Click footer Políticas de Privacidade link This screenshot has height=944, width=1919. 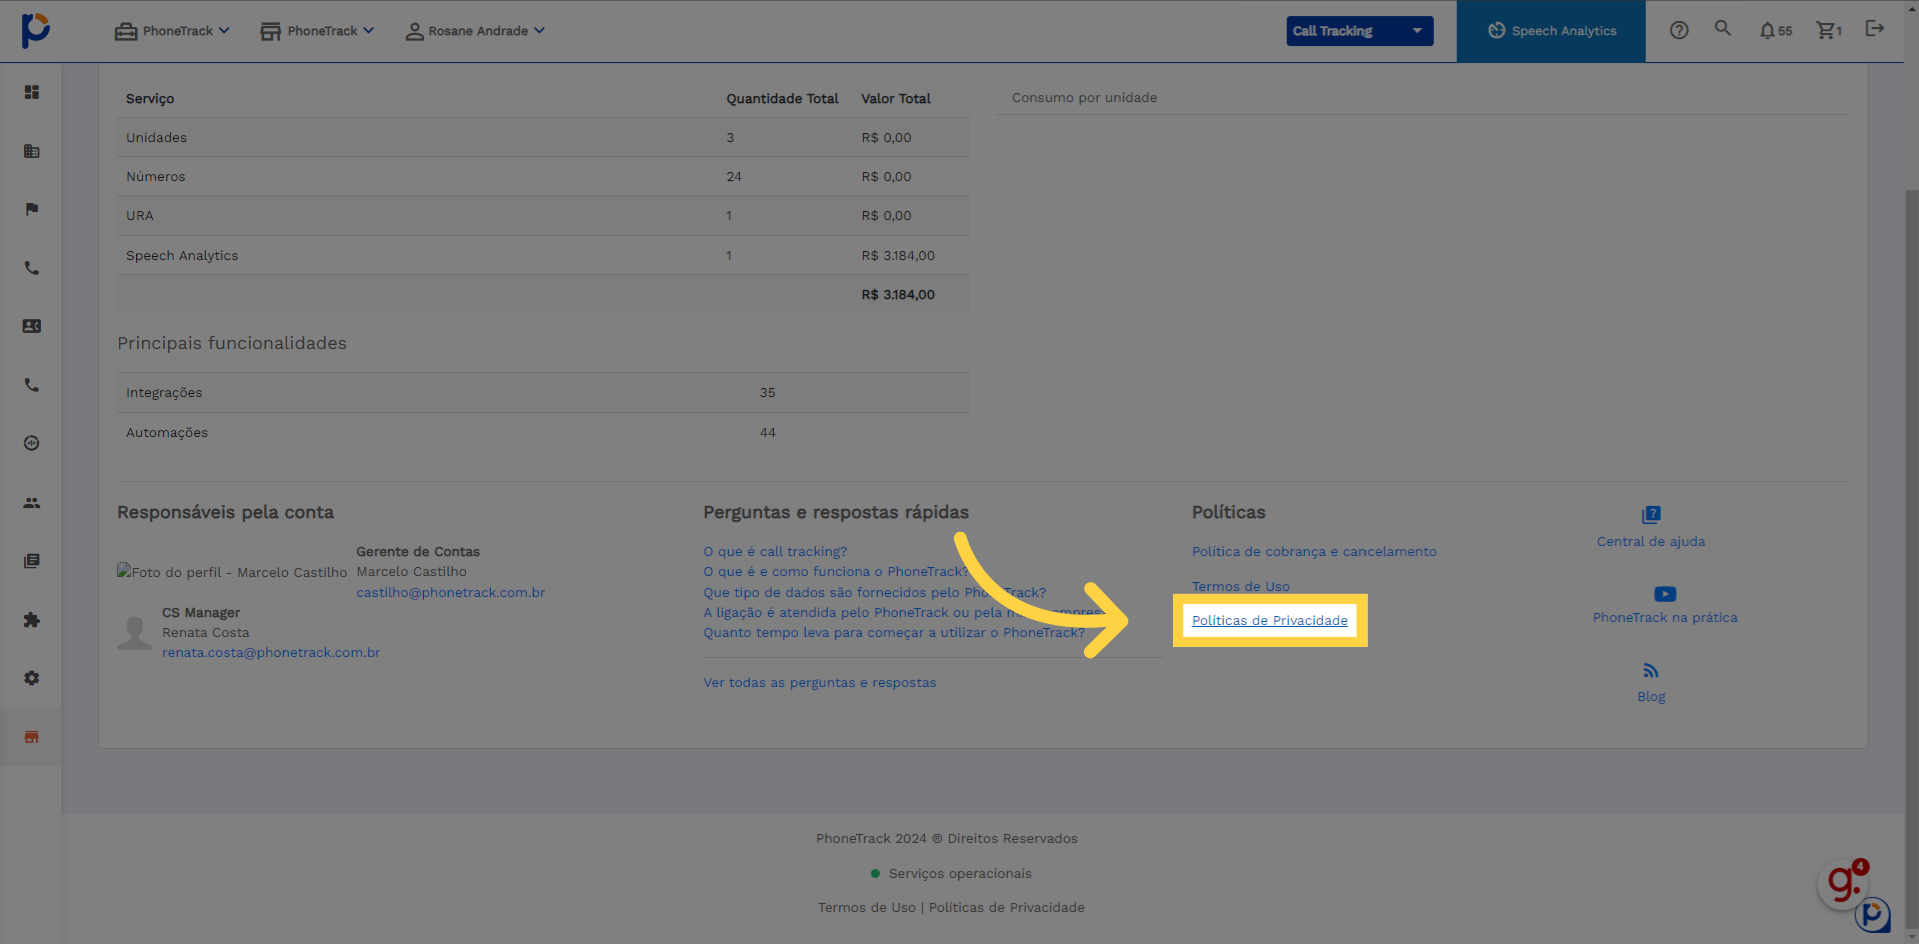[1007, 908]
